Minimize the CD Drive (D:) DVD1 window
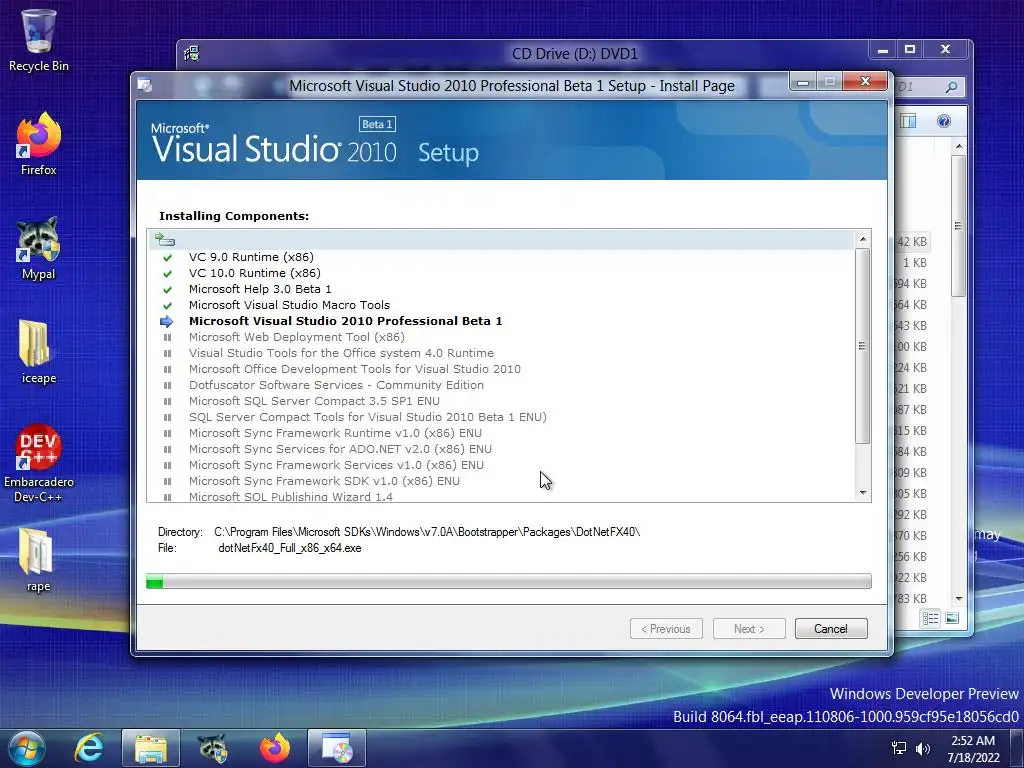This screenshot has width=1024, height=768. click(883, 50)
